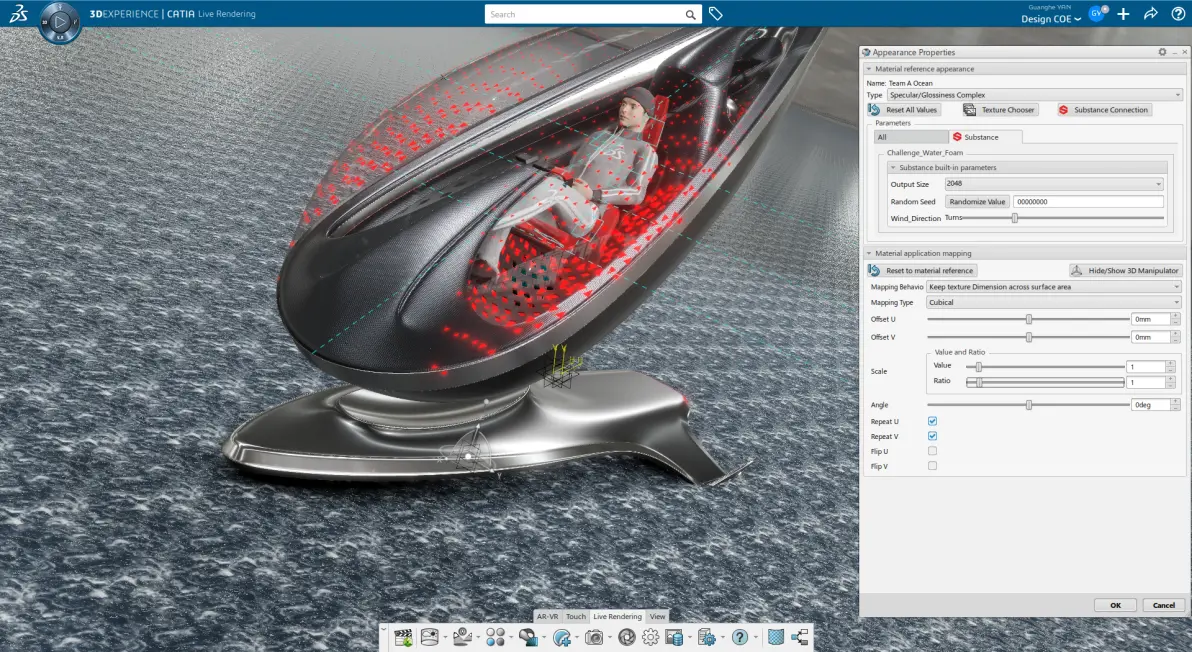Image resolution: width=1192 pixels, height=652 pixels.
Task: Enable the Flip V checkbox
Action: tap(932, 466)
